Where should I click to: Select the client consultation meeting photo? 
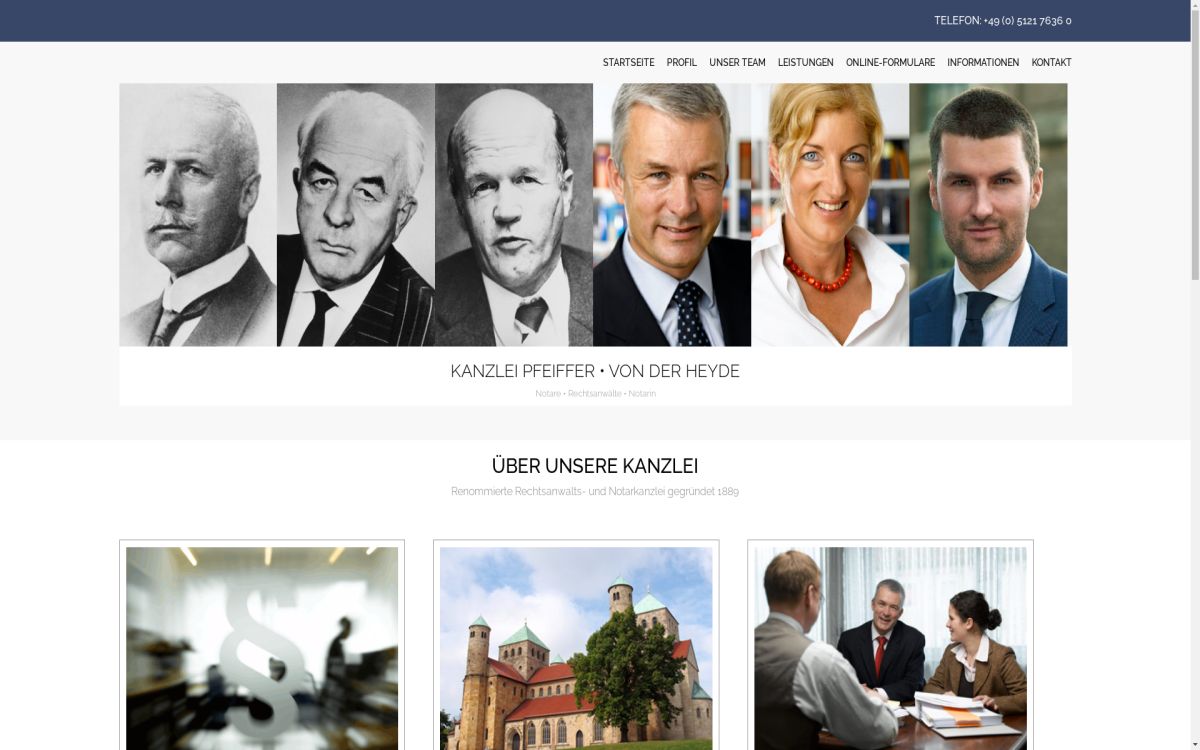click(x=890, y=648)
